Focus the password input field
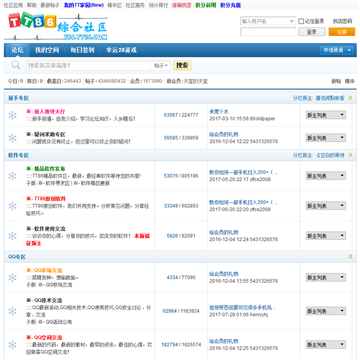The image size is (360, 360). click(x=268, y=32)
